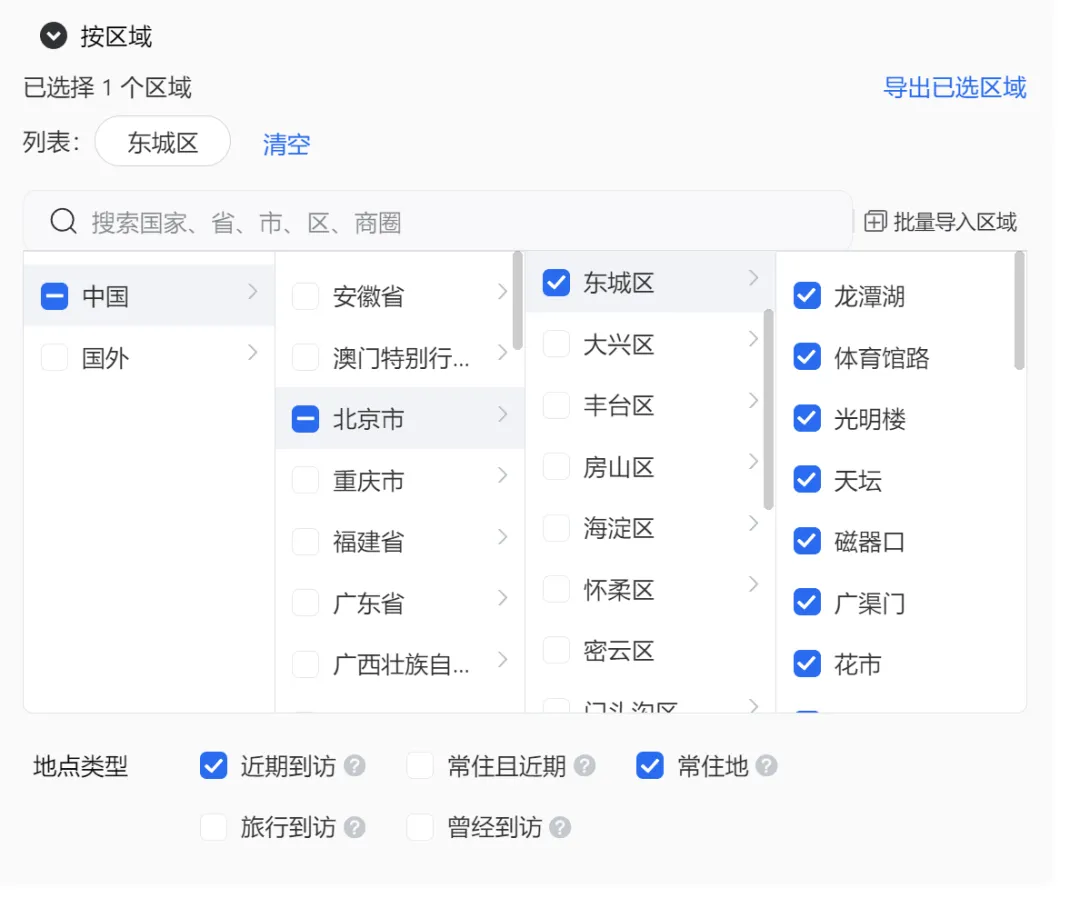
Task: Open search by clicking the magnifier icon
Action: point(62,220)
